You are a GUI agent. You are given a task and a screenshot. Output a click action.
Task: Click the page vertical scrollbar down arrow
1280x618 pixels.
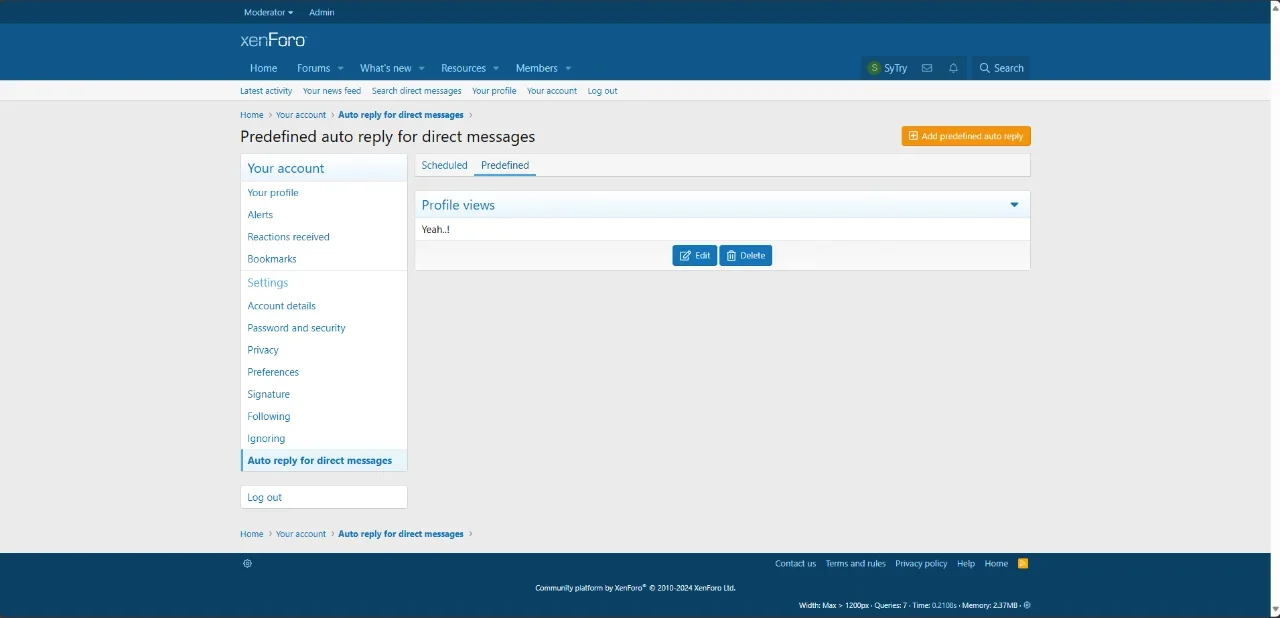click(x=1274, y=610)
